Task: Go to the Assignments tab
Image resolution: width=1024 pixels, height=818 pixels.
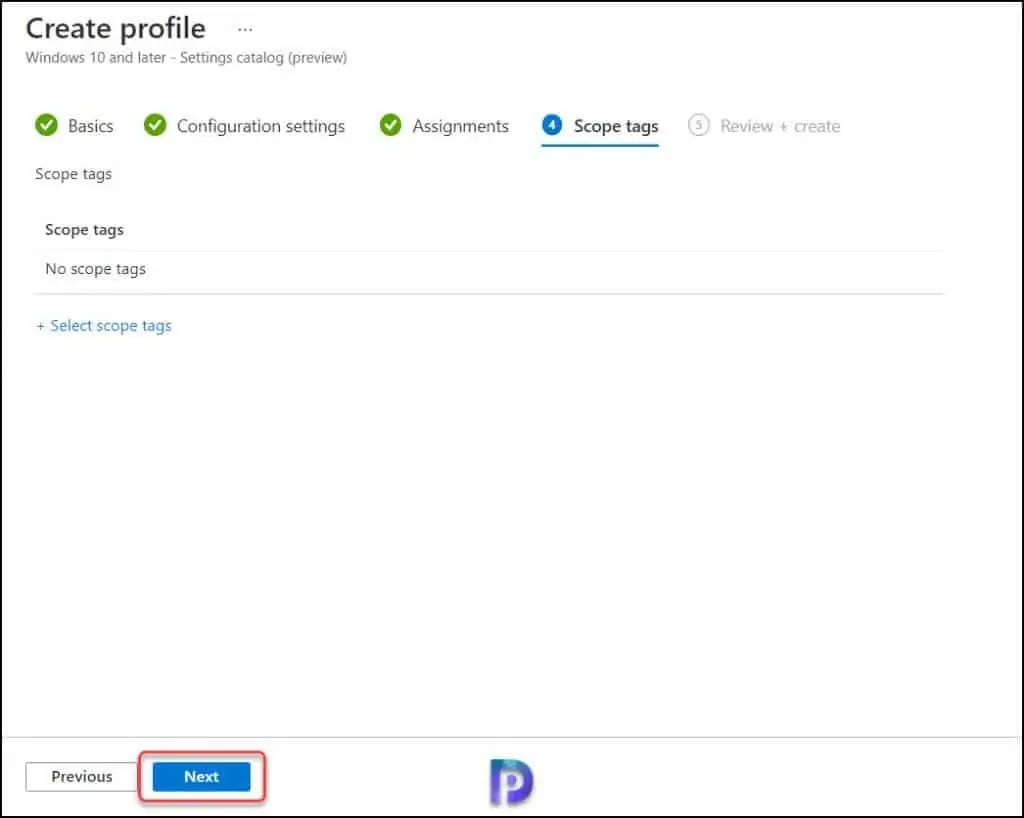Action: 460,125
